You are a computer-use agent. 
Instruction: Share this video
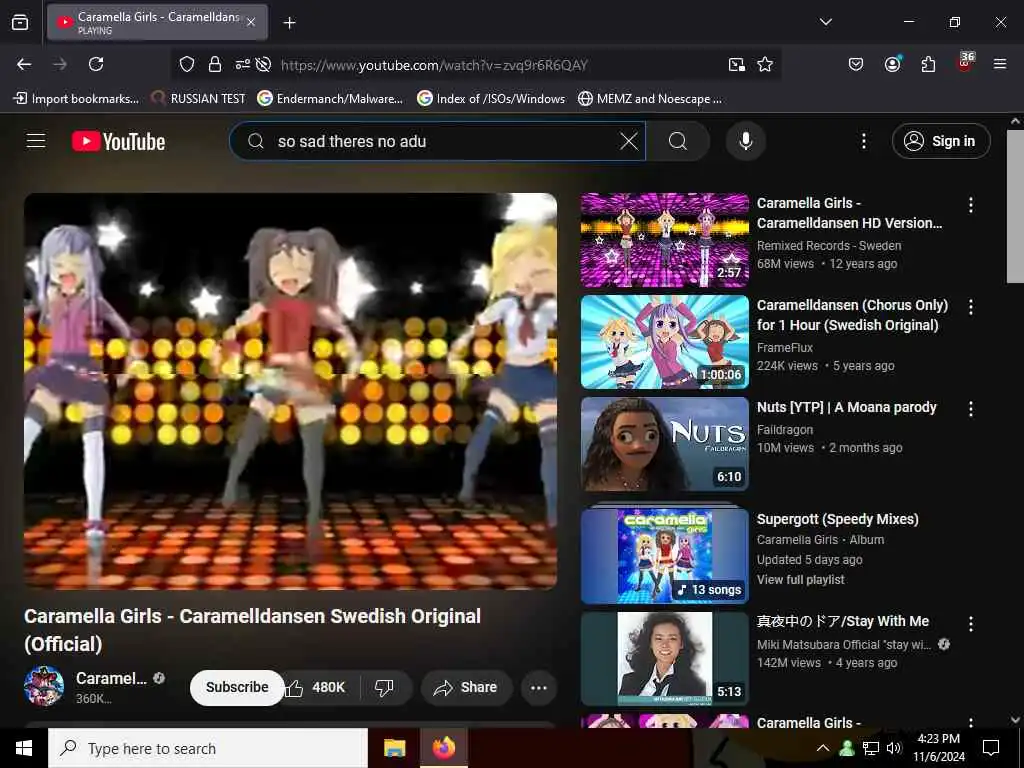[x=466, y=687]
